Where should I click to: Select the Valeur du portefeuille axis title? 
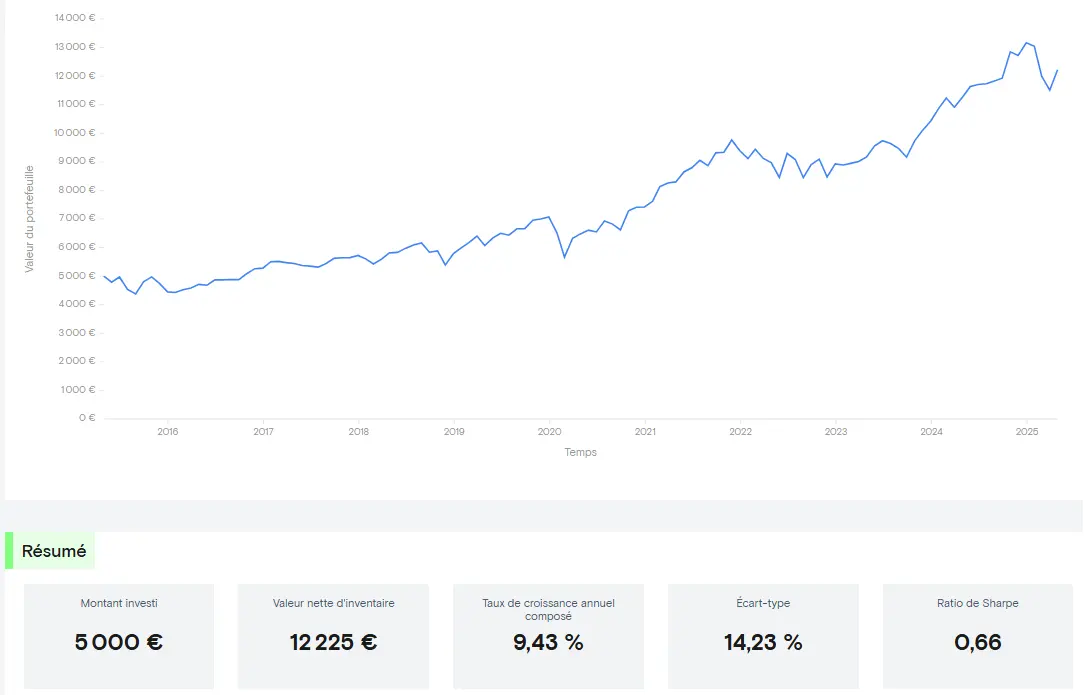(30, 218)
